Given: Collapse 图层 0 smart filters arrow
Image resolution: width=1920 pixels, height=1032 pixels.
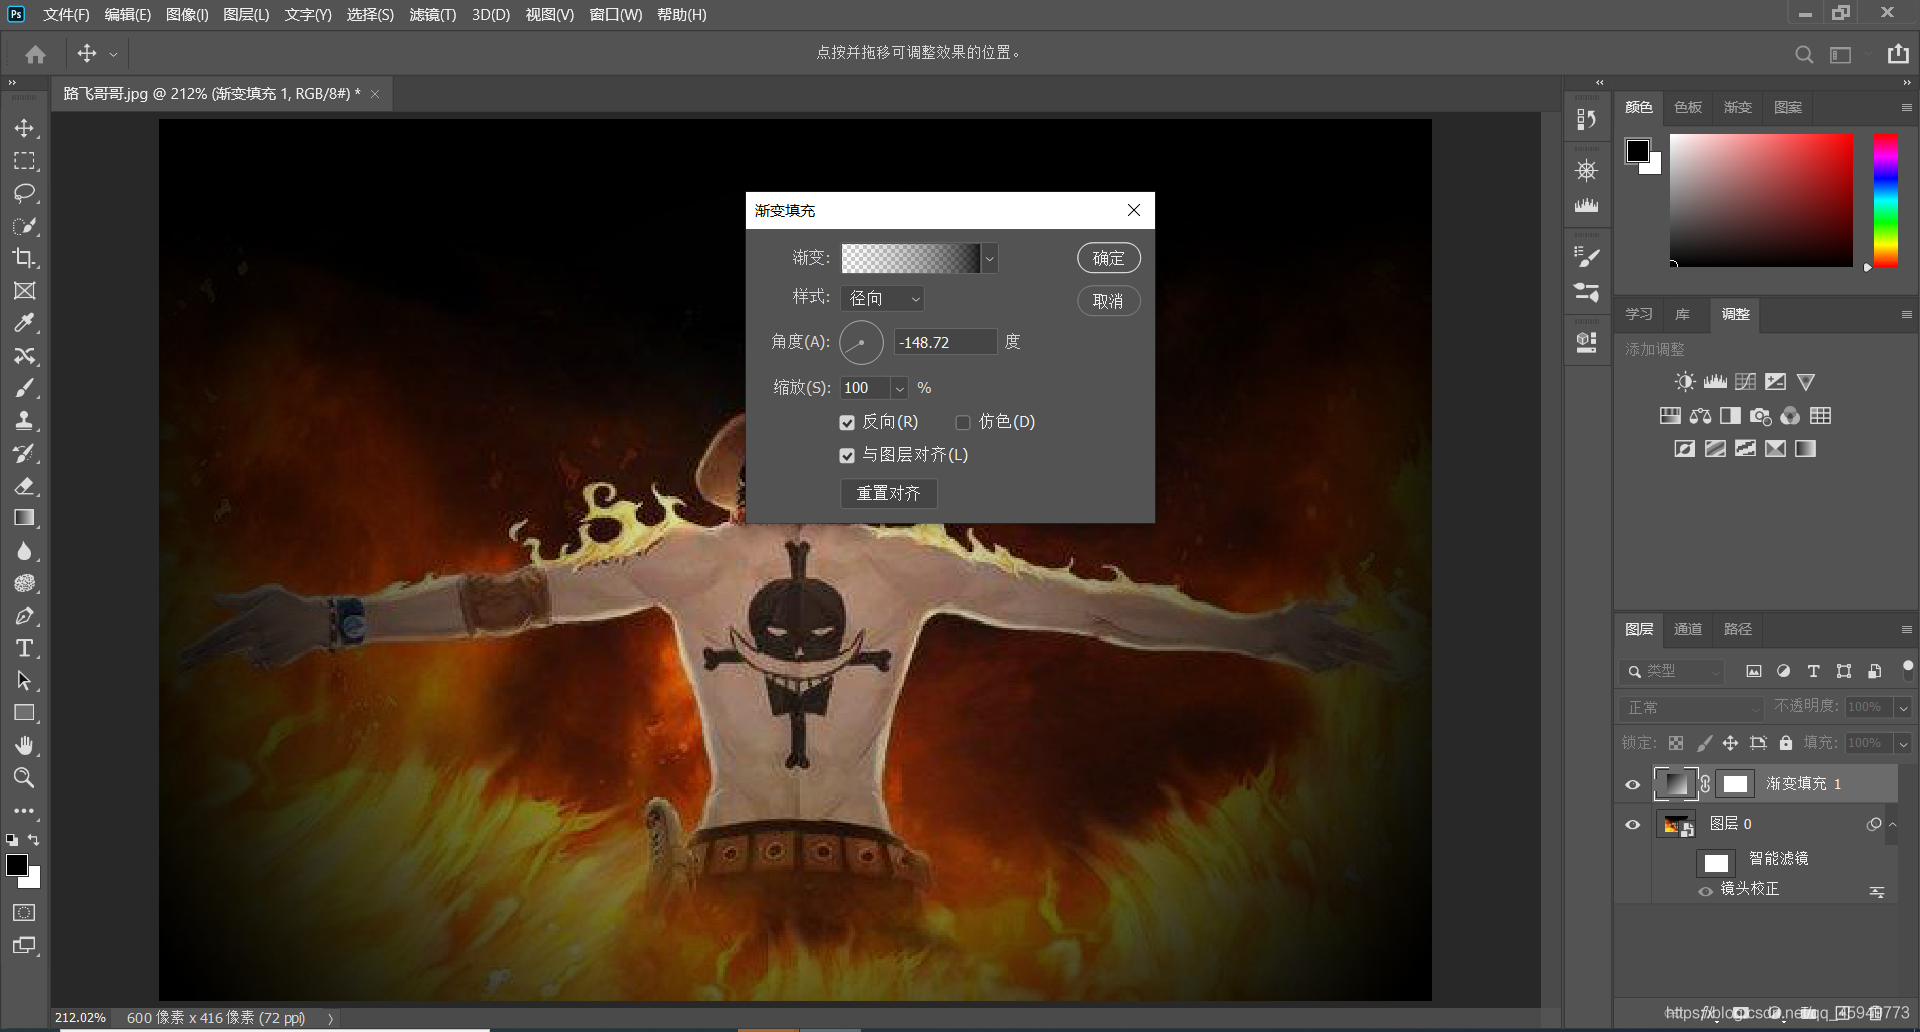Looking at the screenshot, I should point(1892,825).
